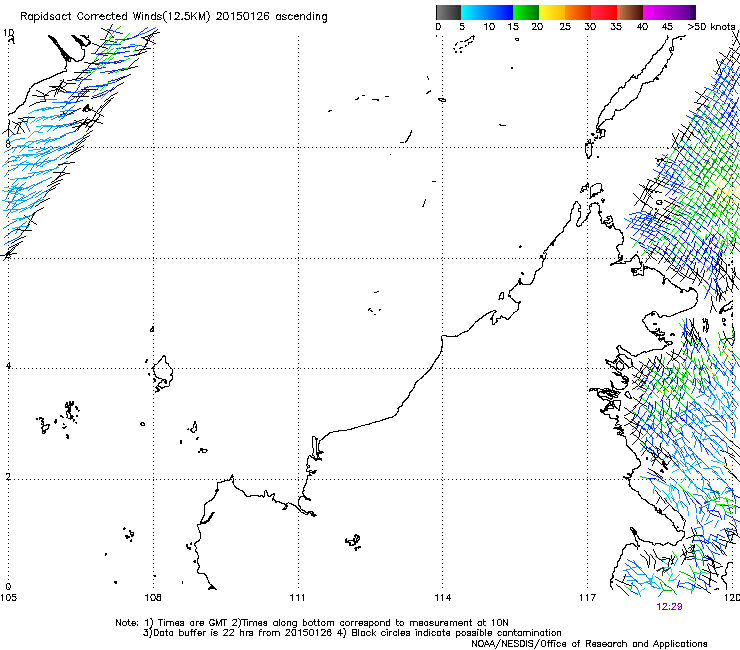740x650 pixels.
Task: Click the latitude axis label '8'
Action: [8, 144]
